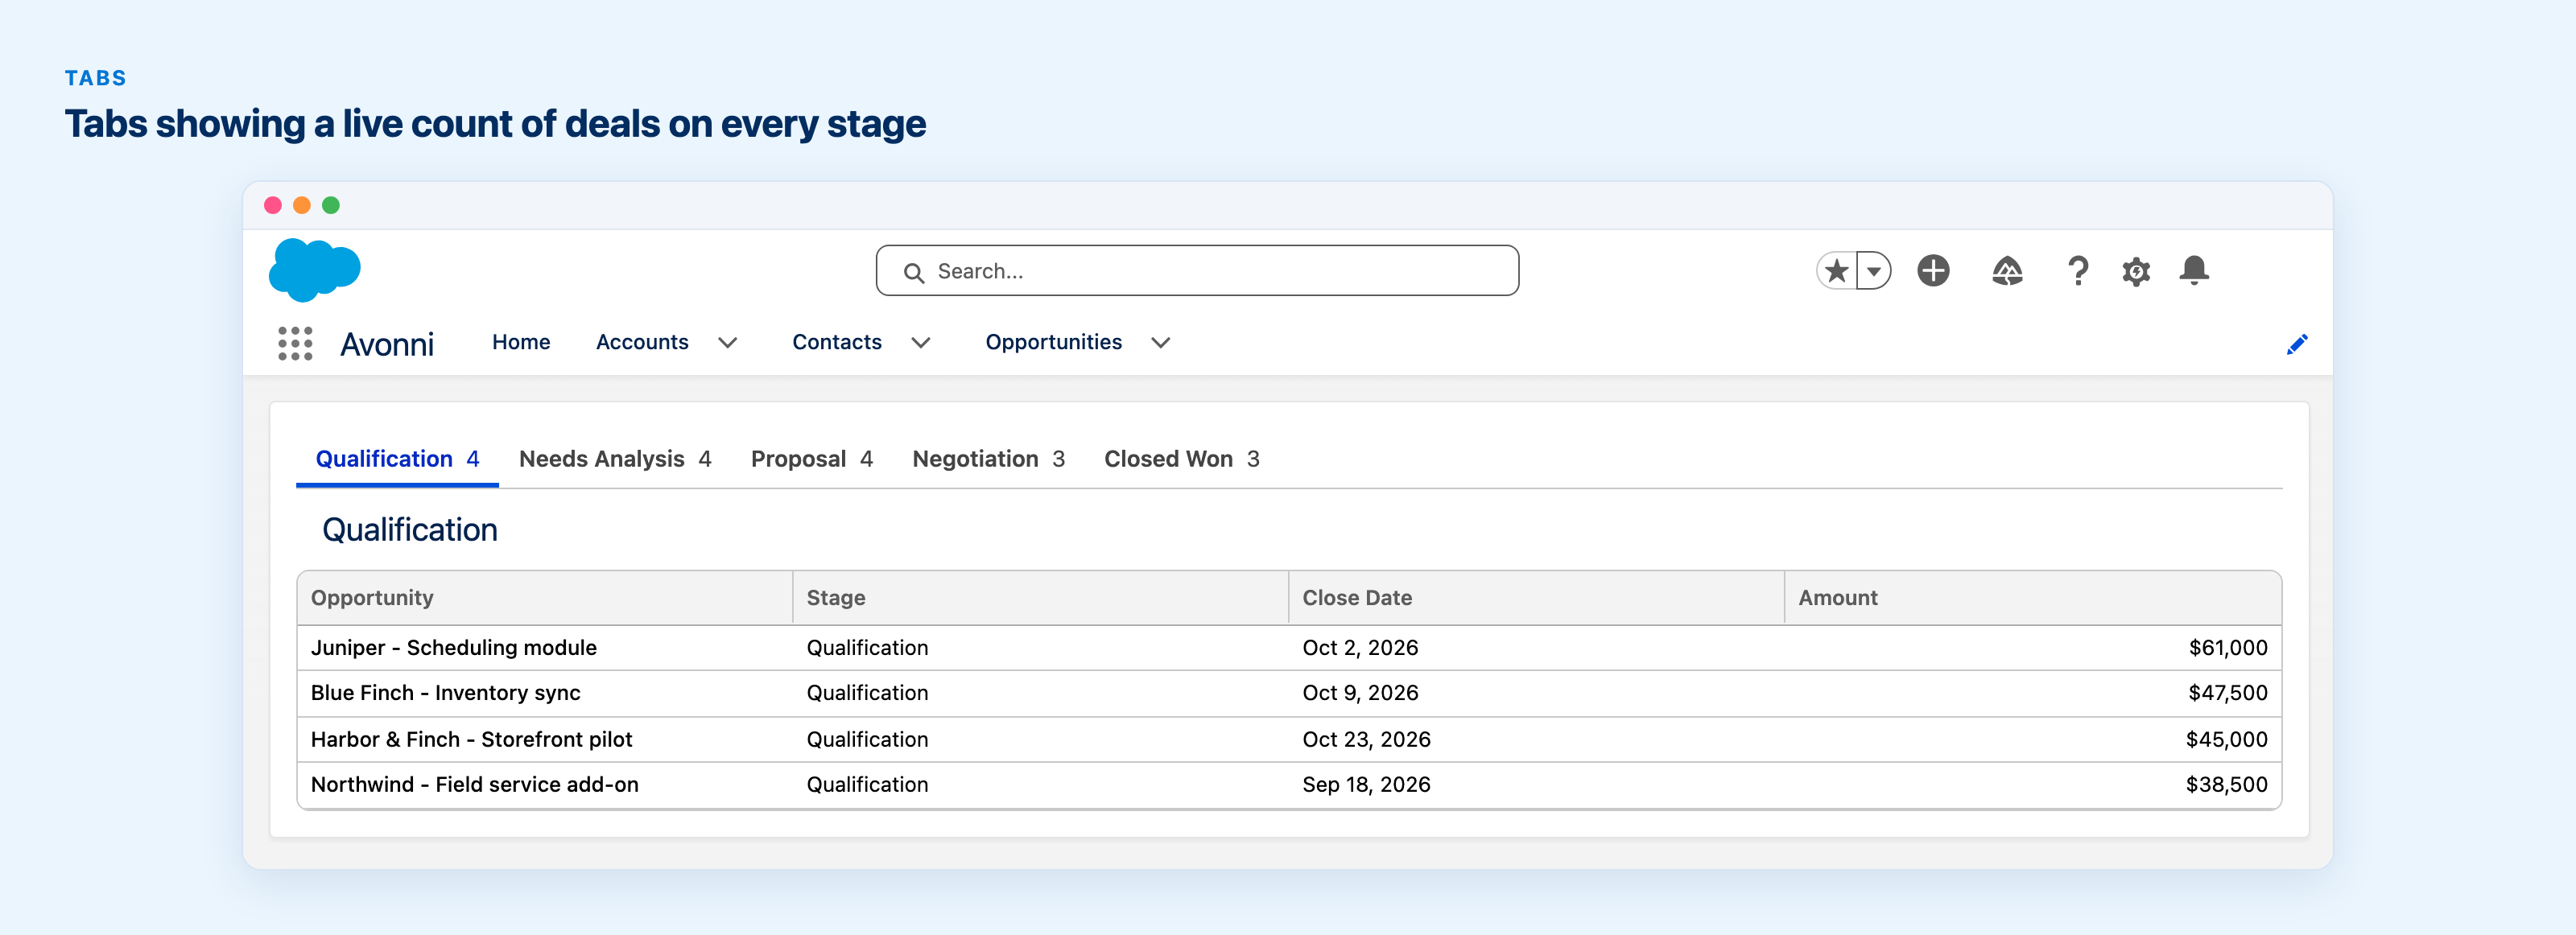Open the Trailhead guidance icon
The height and width of the screenshot is (935, 2576).
[x=2007, y=270]
